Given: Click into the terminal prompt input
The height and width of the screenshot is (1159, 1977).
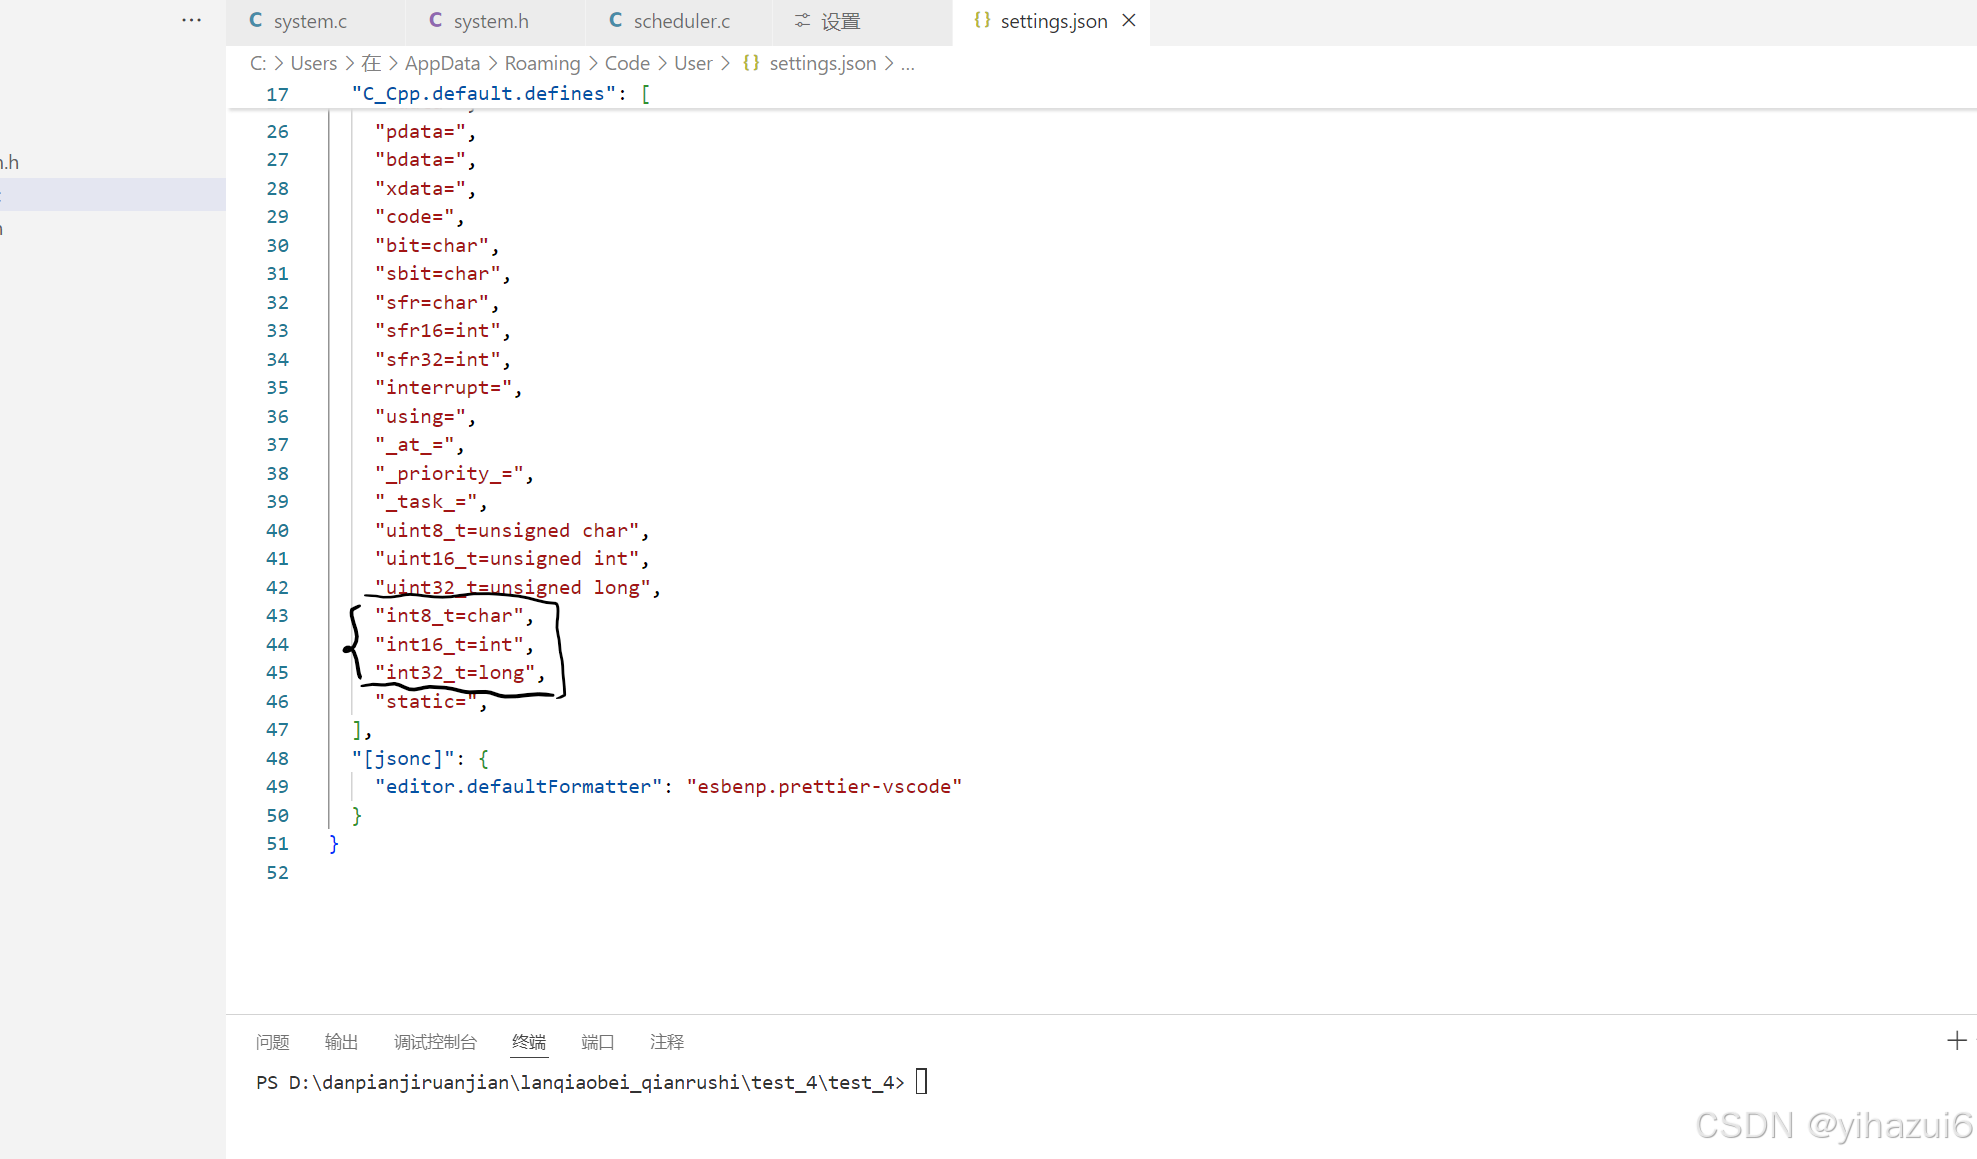Looking at the screenshot, I should point(921,1082).
